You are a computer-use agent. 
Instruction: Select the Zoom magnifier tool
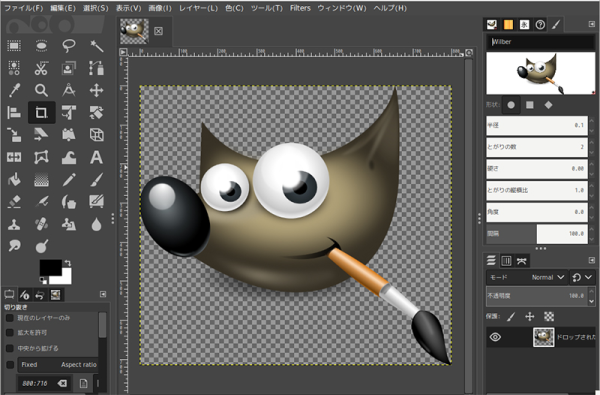coord(41,90)
